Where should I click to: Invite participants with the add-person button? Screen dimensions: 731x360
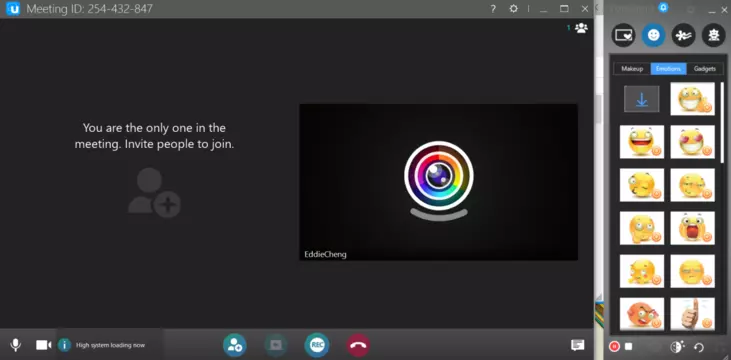[x=234, y=345]
